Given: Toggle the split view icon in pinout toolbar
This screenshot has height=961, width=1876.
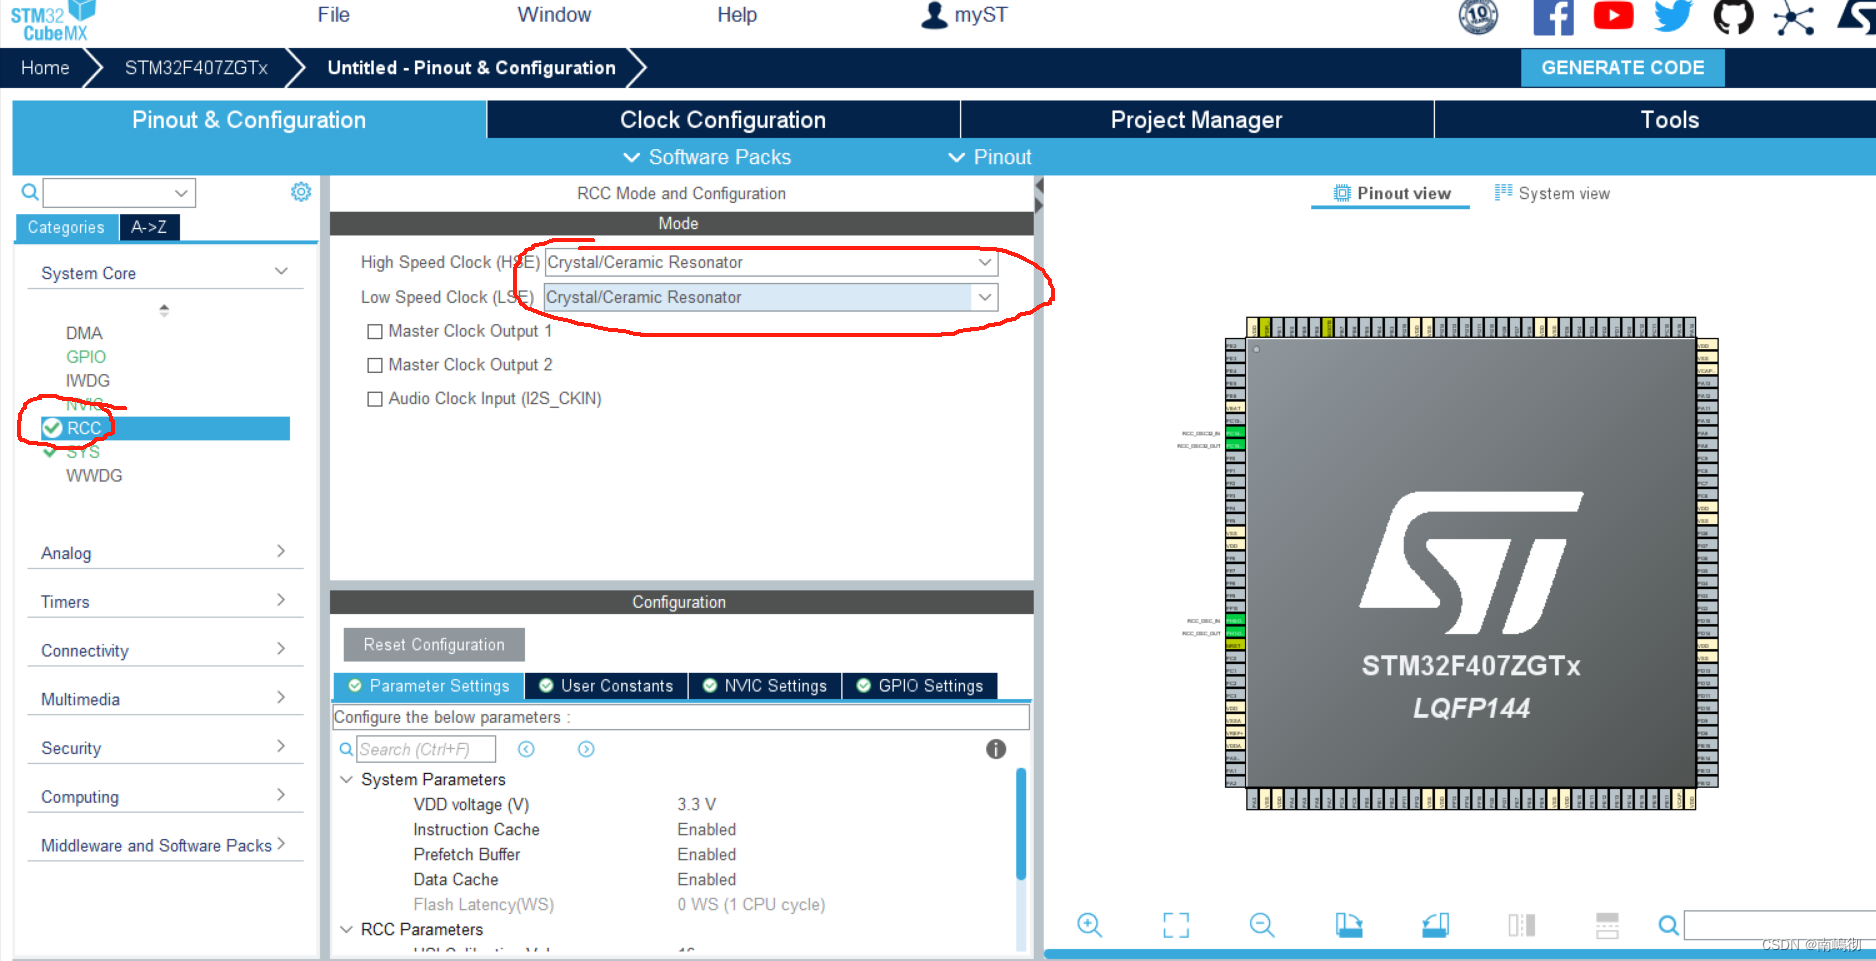Looking at the screenshot, I should coord(1521,925).
